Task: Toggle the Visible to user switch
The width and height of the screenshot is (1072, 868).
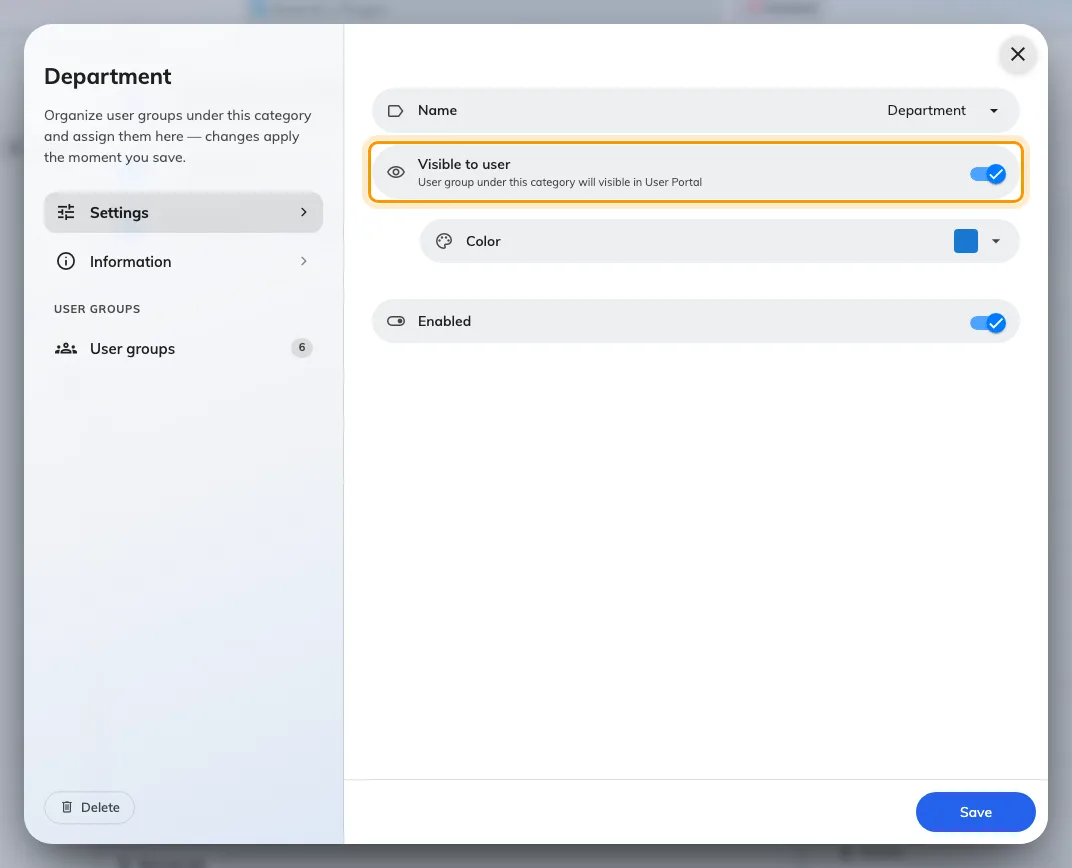Action: point(988,174)
